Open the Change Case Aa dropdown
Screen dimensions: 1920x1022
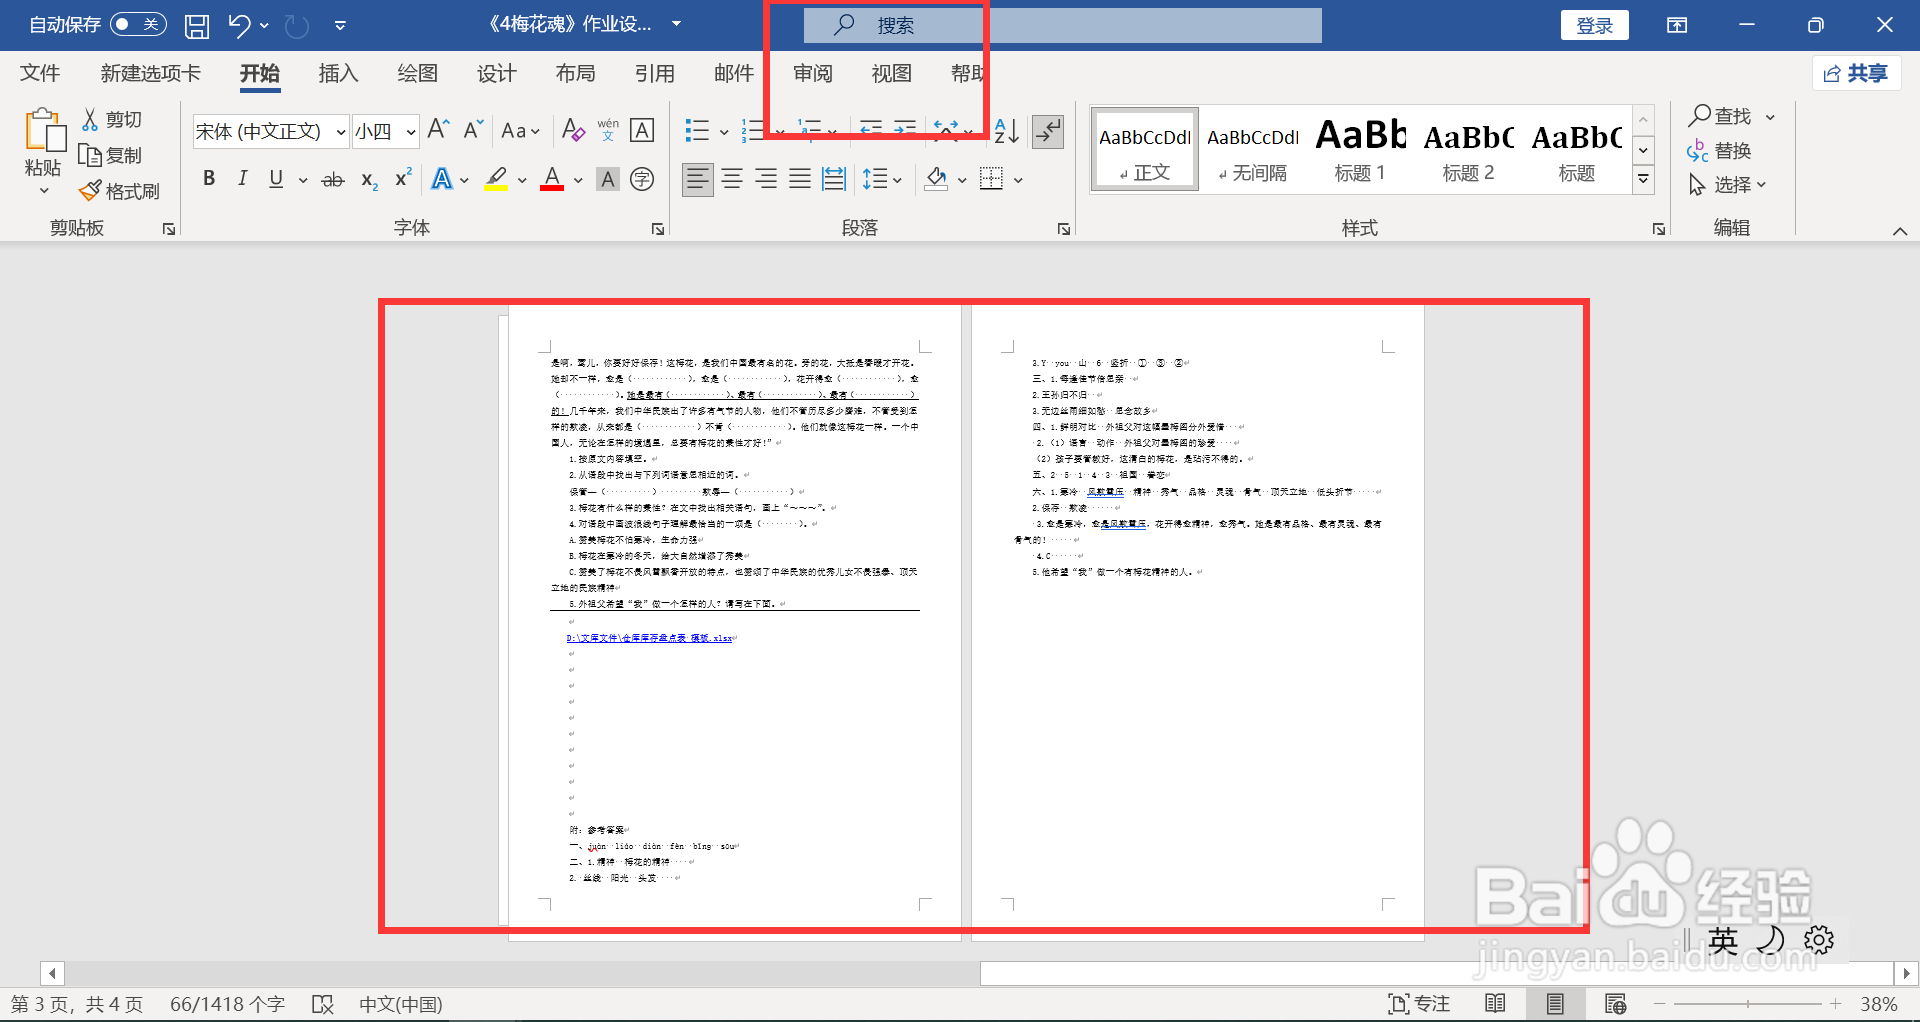click(520, 131)
